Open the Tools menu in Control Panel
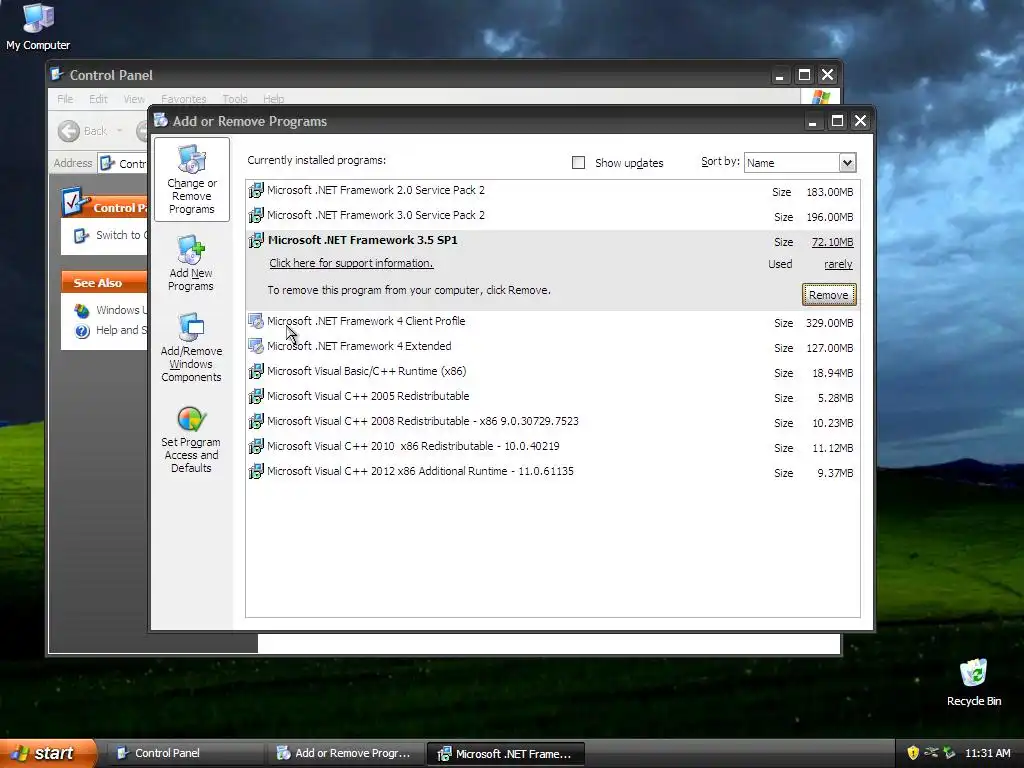The image size is (1024, 768). [234, 99]
